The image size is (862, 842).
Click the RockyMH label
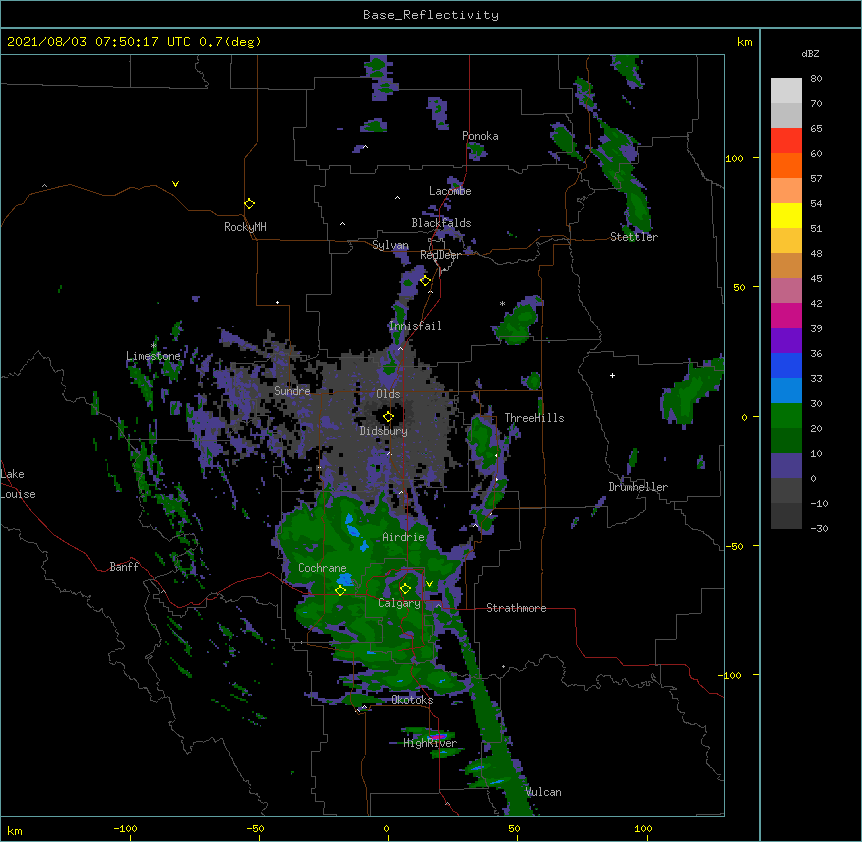tap(245, 227)
